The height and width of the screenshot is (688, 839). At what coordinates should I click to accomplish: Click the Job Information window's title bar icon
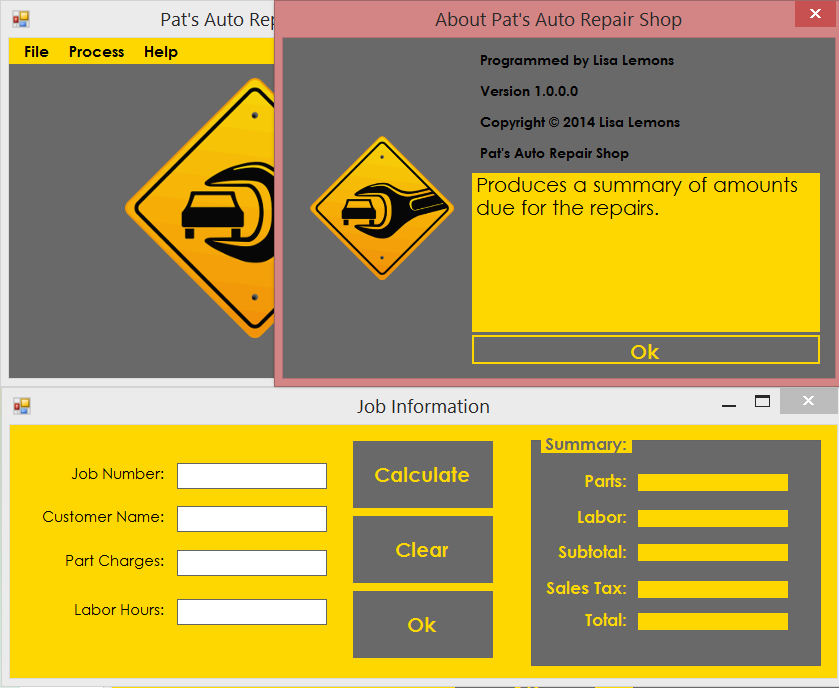[x=21, y=406]
